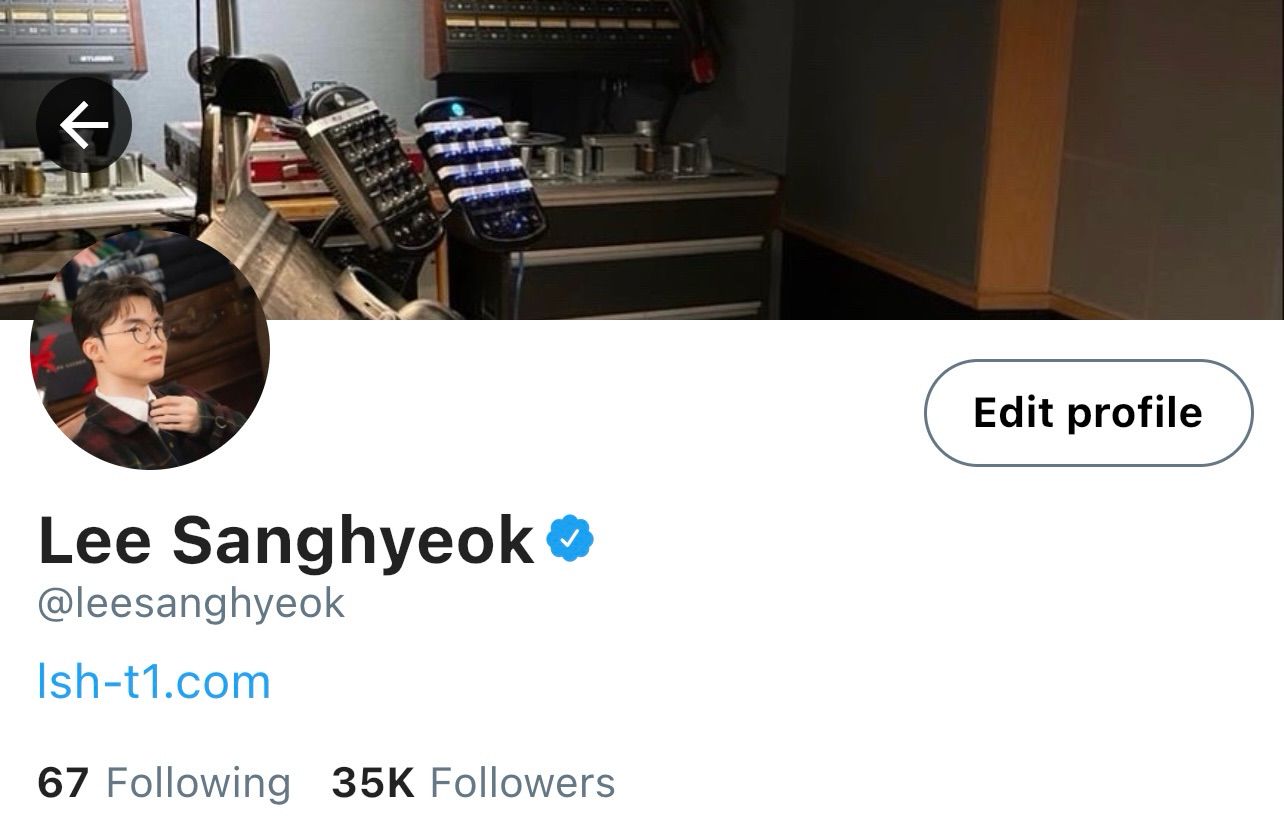
Task: Open the studio header banner image
Action: (642, 160)
